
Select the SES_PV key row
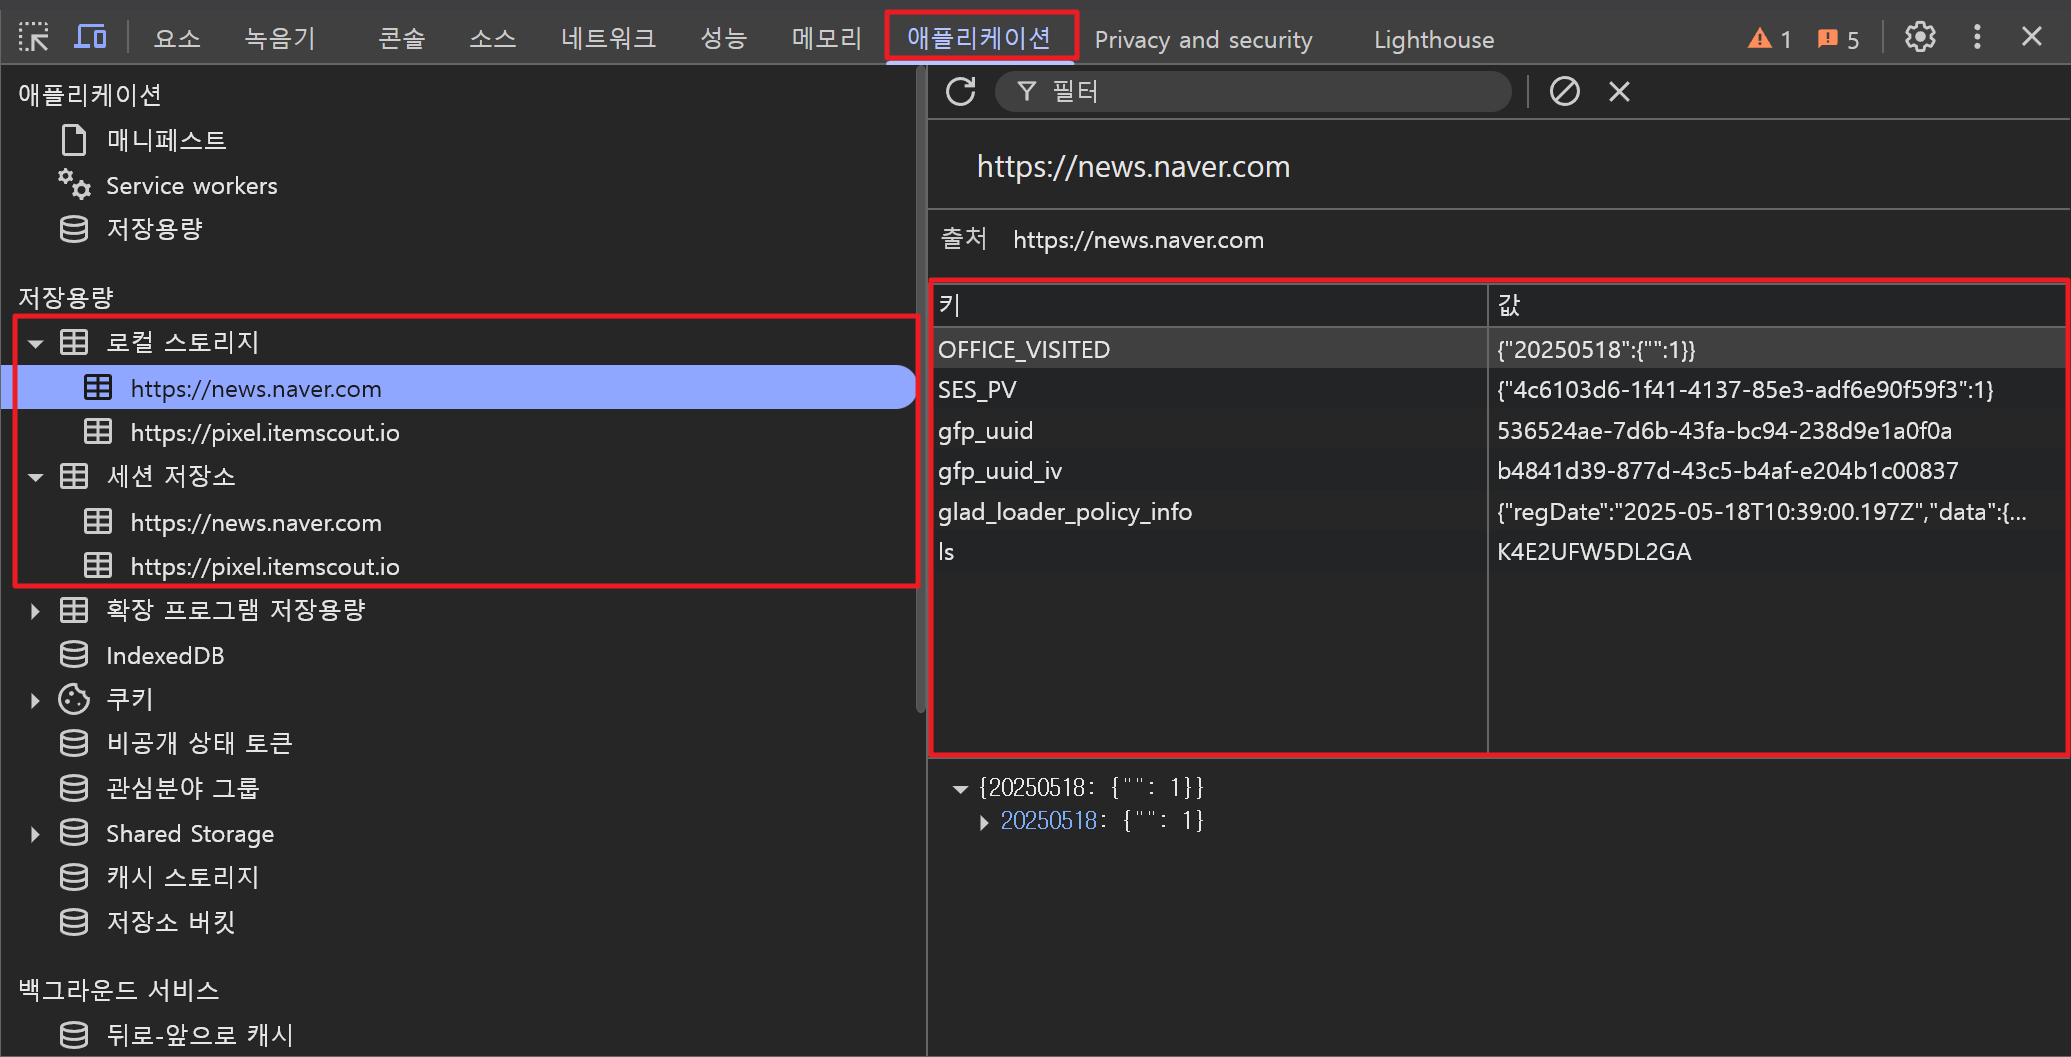click(x=1499, y=389)
